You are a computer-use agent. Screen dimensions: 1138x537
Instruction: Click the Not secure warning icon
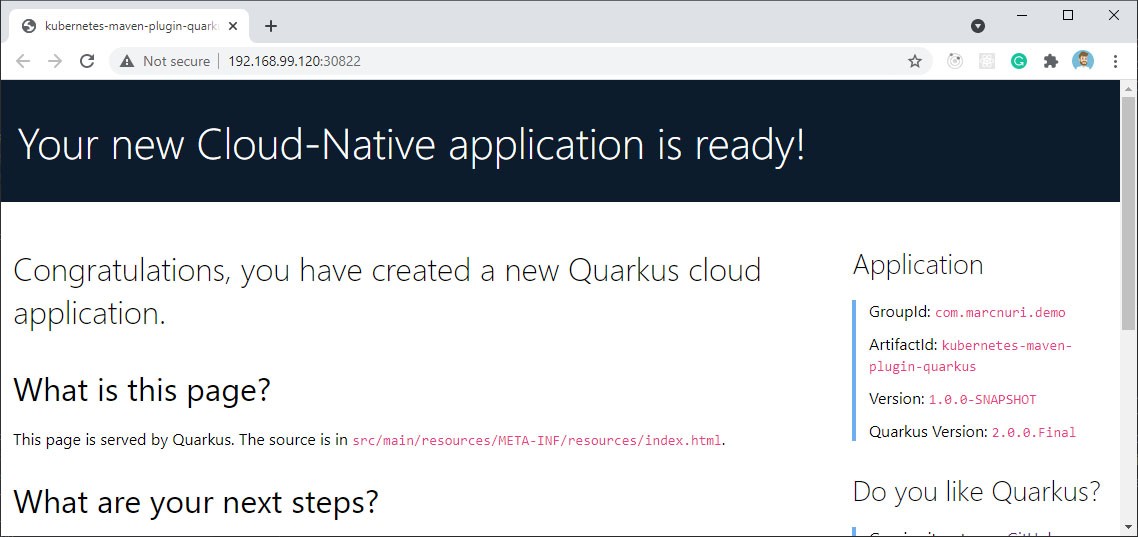click(x=127, y=62)
